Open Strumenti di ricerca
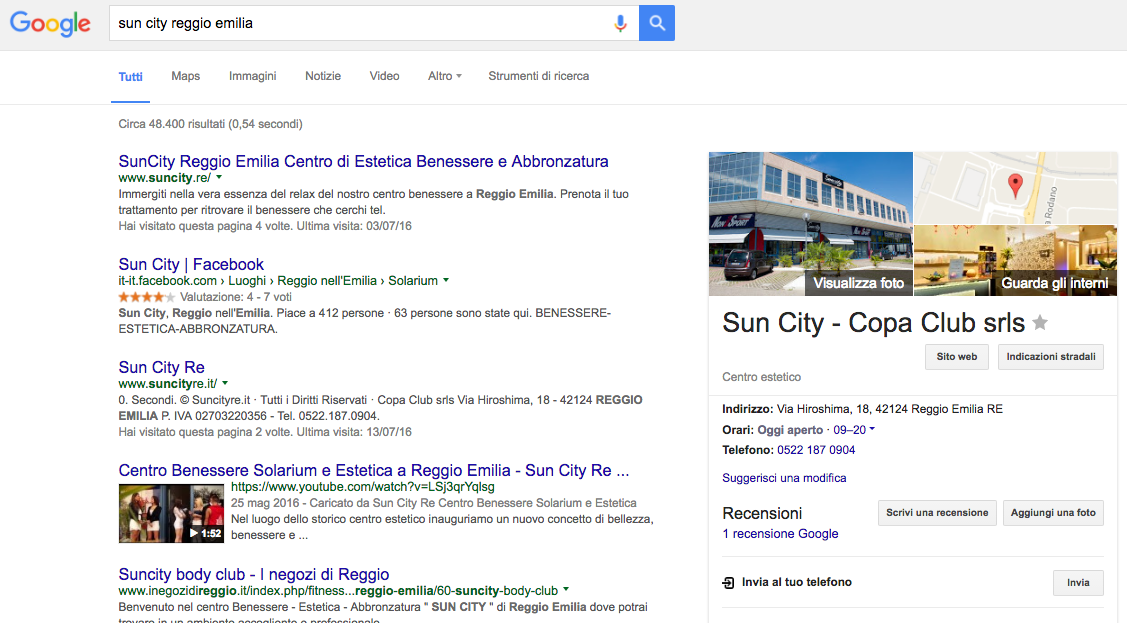 pyautogui.click(x=538, y=76)
